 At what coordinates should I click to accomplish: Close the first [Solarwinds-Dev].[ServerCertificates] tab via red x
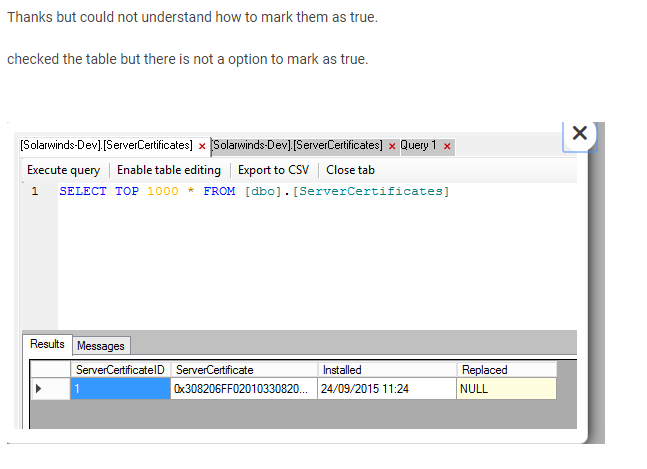(202, 146)
